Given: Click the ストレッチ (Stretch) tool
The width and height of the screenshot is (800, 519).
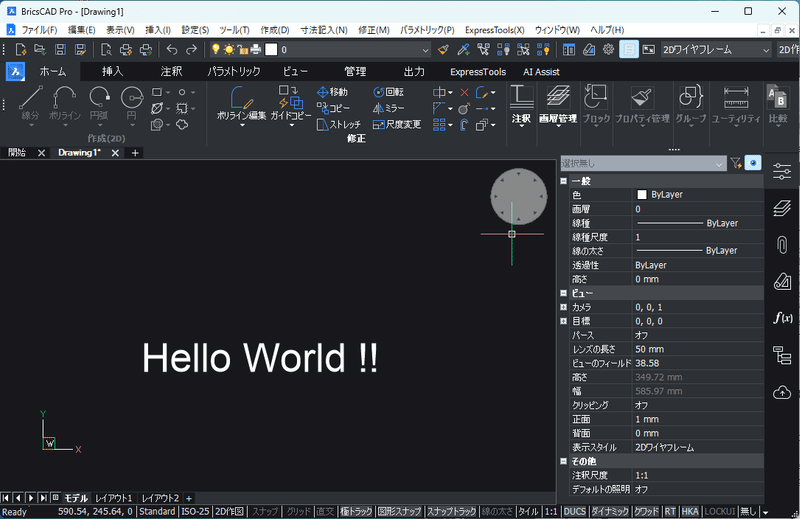Looking at the screenshot, I should pos(339,125).
